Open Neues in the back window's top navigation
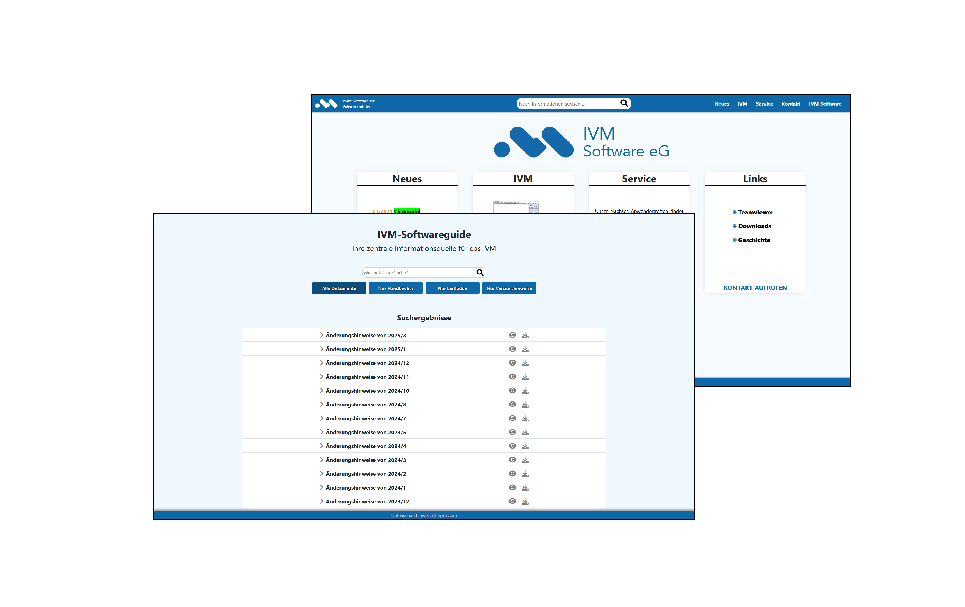This screenshot has height=607, width=965. point(722,104)
